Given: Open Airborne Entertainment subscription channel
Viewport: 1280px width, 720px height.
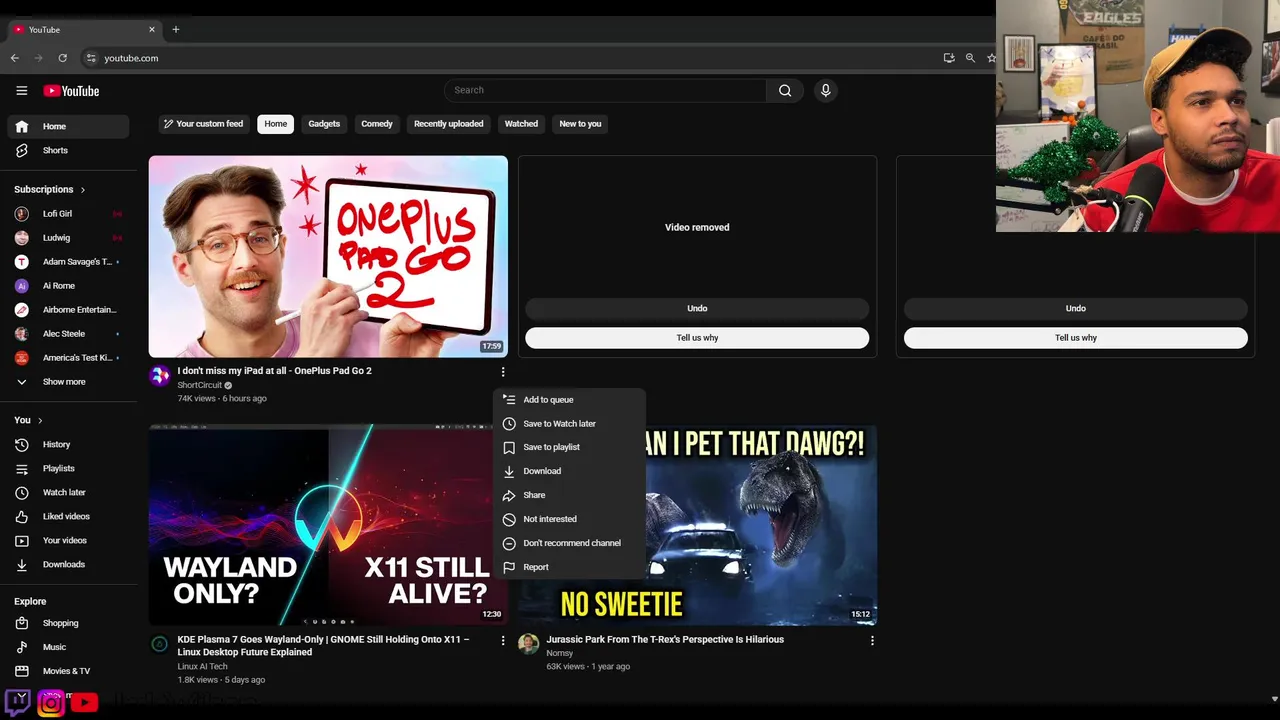Looking at the screenshot, I should click(x=68, y=309).
